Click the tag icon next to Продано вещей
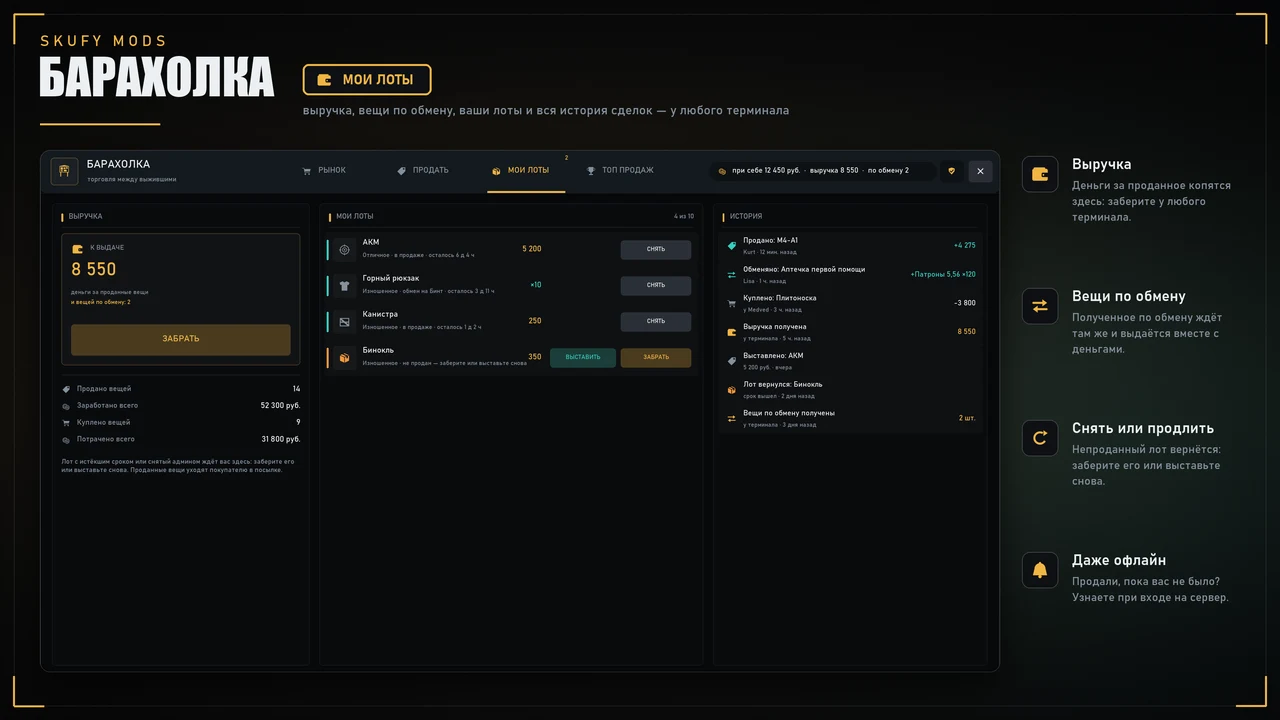 [67, 389]
